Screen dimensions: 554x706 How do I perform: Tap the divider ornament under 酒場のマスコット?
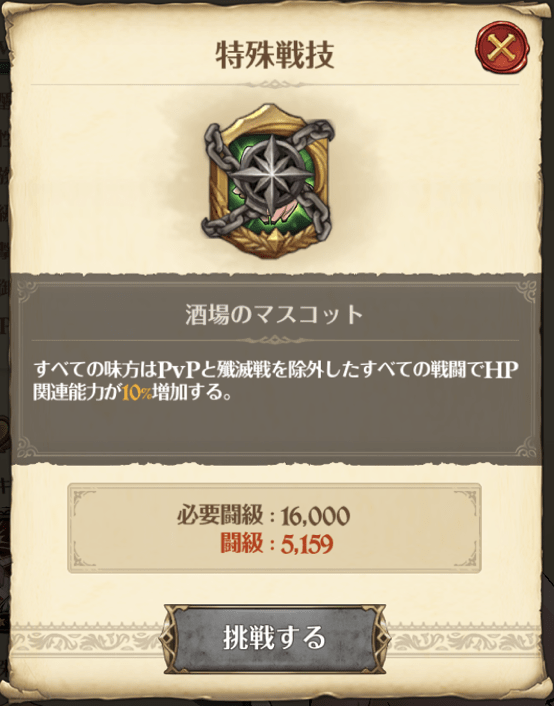(x=274, y=340)
